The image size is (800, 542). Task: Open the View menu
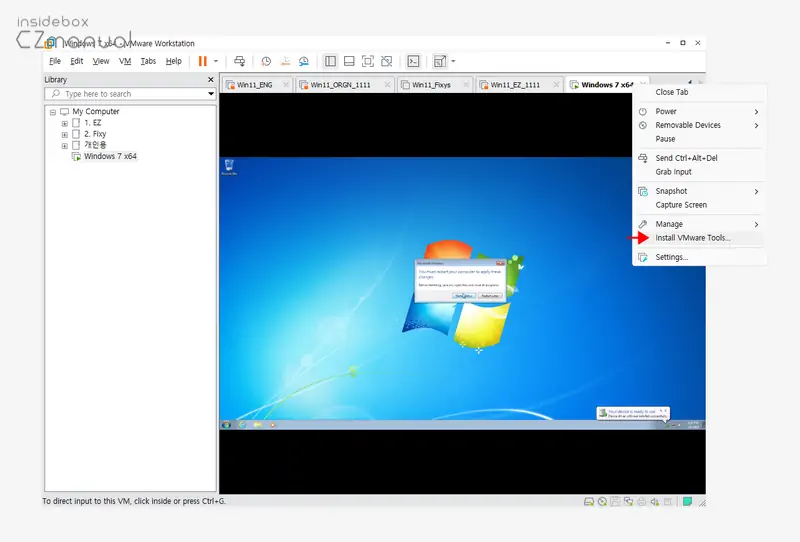[x=101, y=61]
